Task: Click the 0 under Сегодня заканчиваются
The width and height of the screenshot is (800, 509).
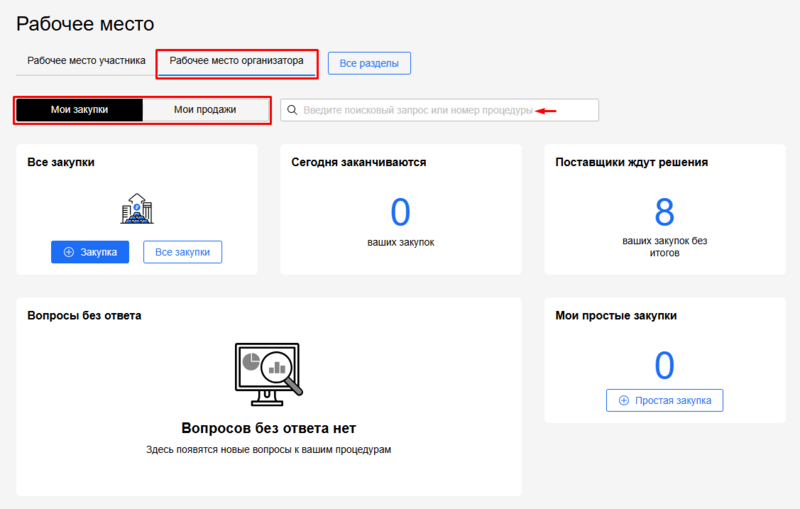Action: [x=401, y=212]
